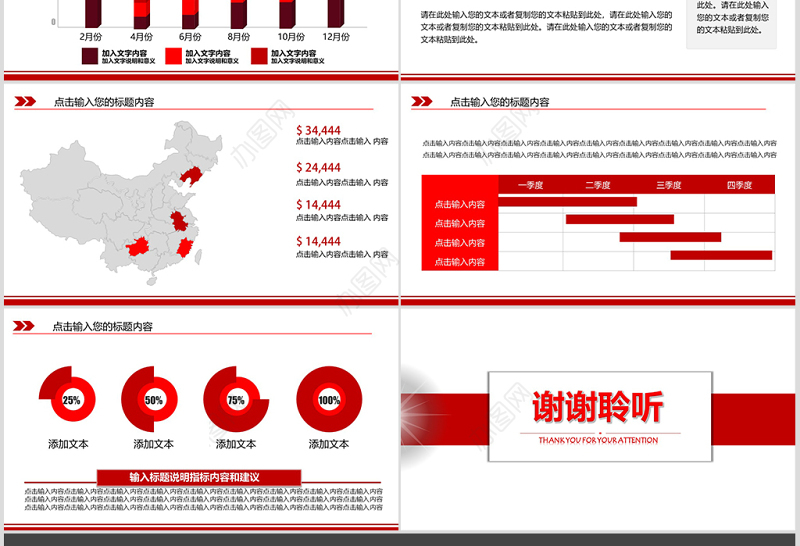Viewport: 800px width, 546px height.
Task: Select the 一季度 column header
Action: pos(531,185)
